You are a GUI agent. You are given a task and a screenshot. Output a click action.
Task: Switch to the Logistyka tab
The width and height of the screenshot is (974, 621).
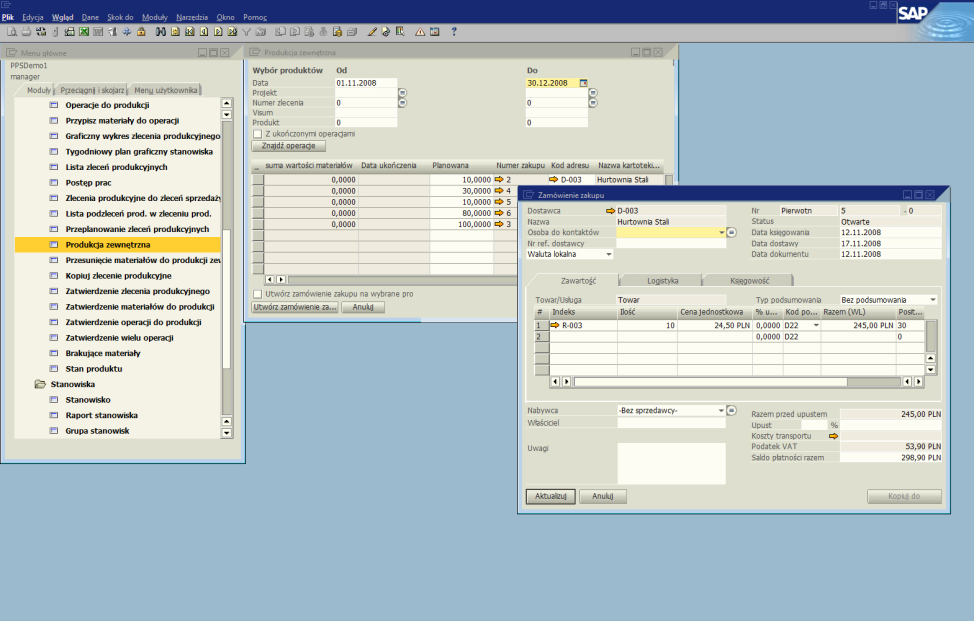662,281
